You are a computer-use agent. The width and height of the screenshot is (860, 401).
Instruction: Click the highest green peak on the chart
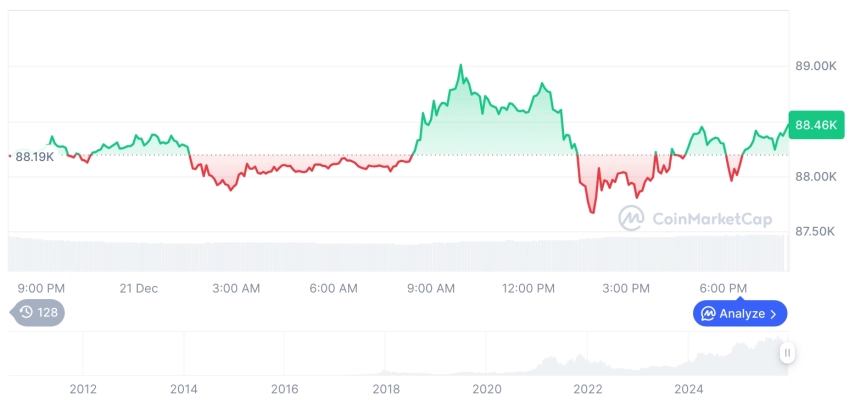point(460,66)
